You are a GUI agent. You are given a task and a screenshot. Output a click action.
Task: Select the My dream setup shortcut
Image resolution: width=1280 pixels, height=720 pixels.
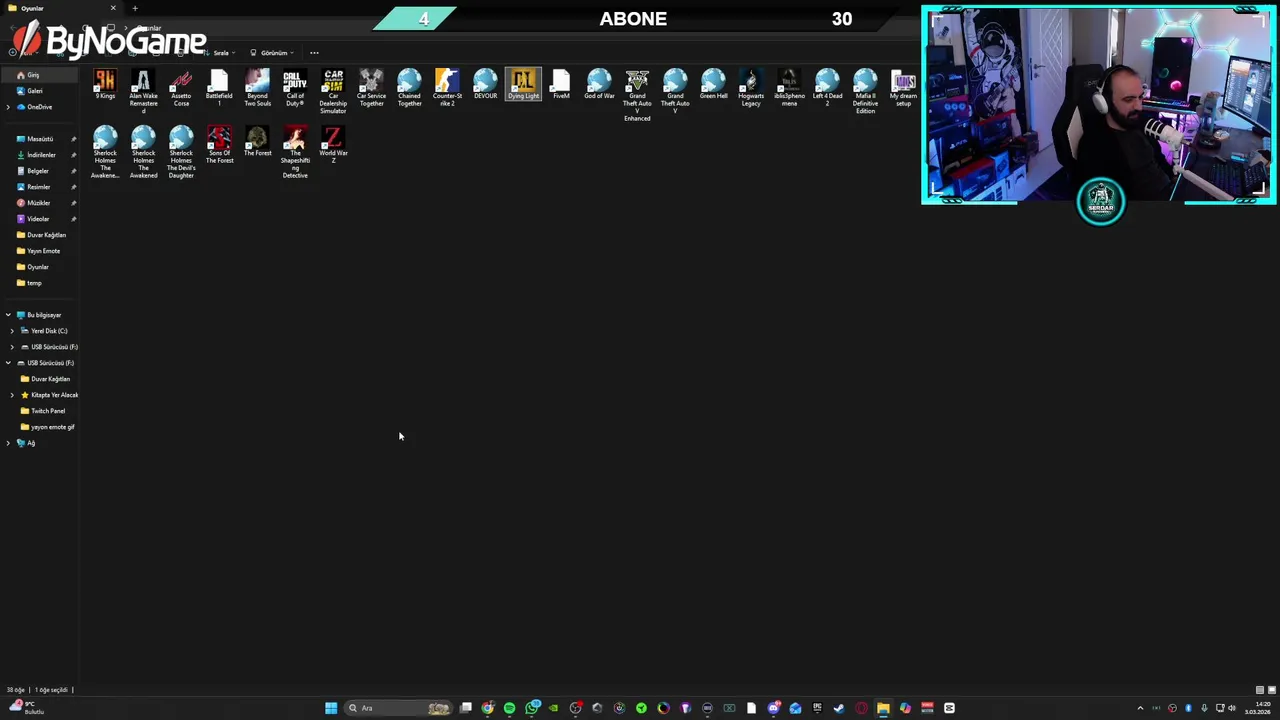point(903,88)
